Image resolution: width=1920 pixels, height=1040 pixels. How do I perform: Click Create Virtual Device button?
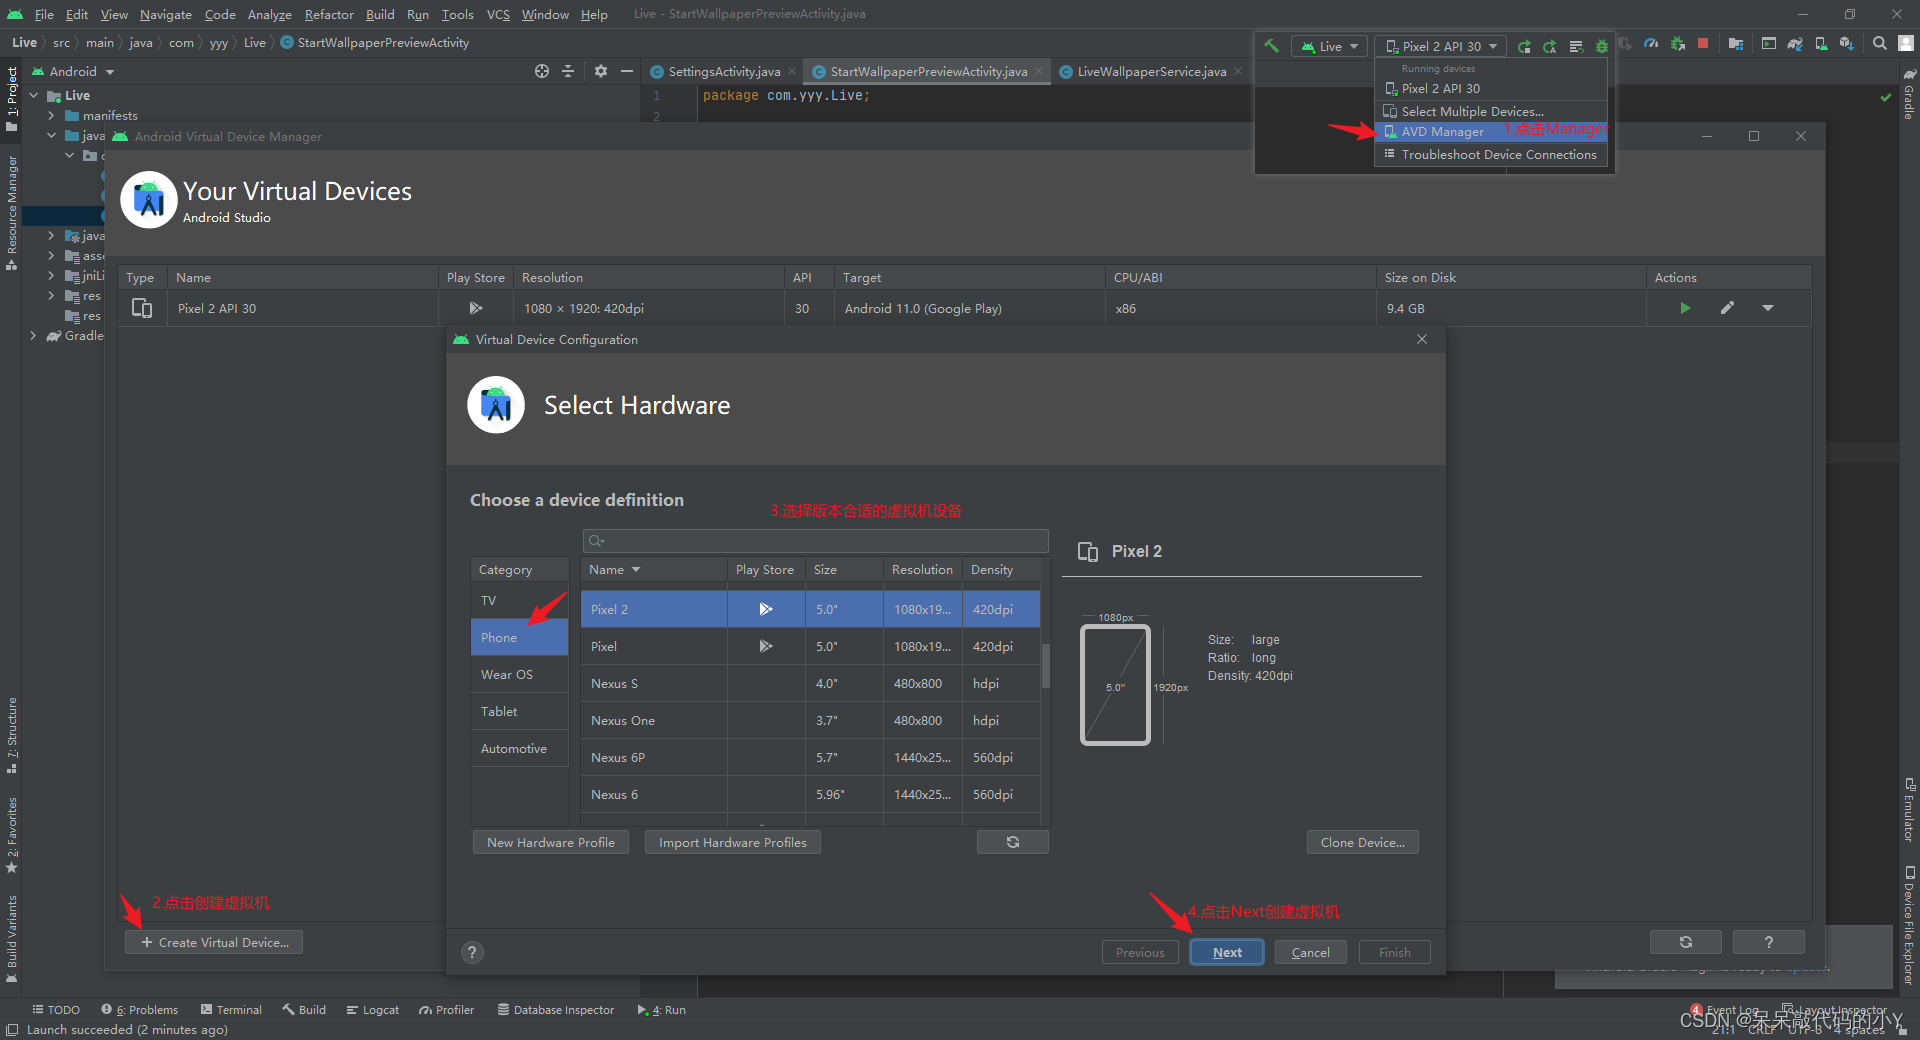(214, 942)
